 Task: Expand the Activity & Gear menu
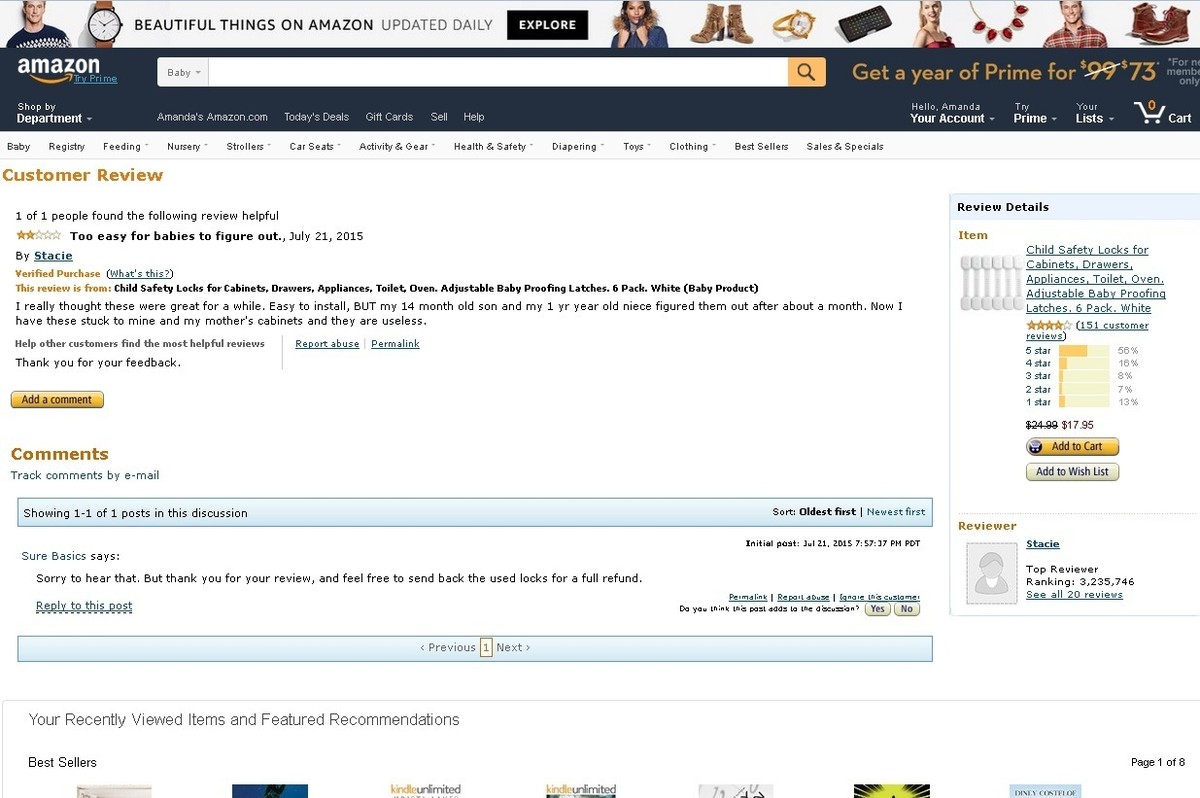pyautogui.click(x=397, y=146)
